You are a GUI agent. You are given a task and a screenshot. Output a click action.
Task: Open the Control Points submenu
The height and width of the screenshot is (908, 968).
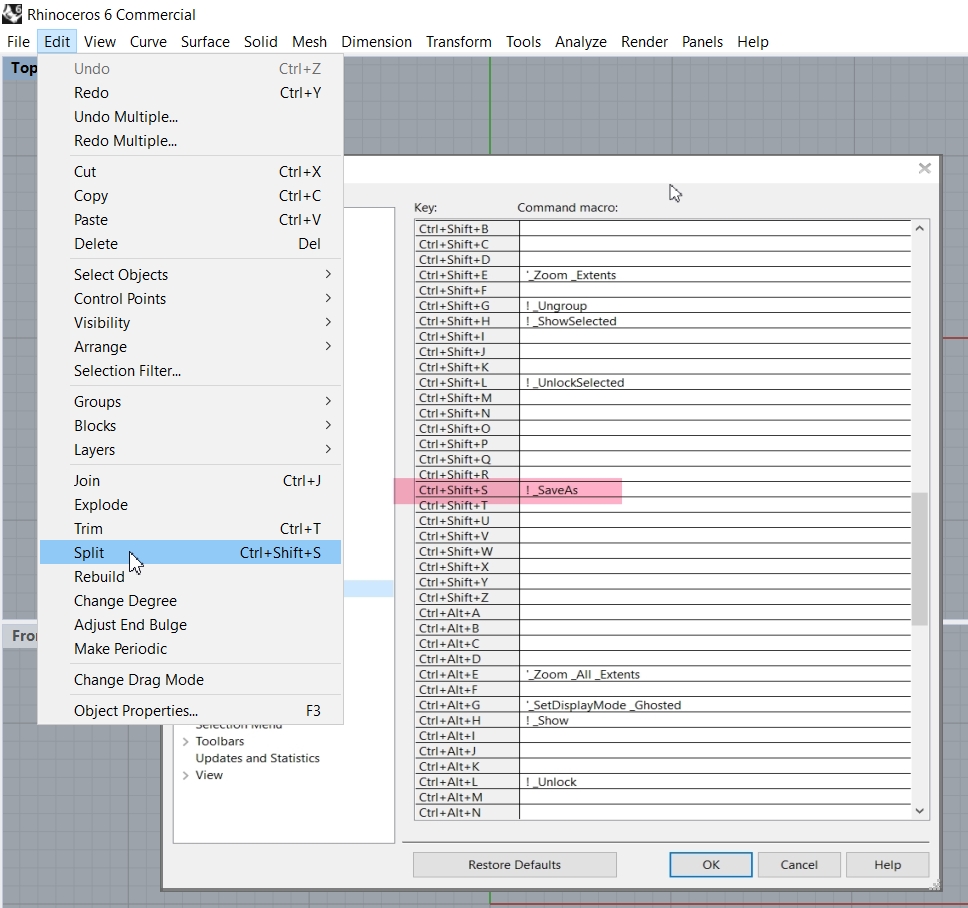pos(119,298)
